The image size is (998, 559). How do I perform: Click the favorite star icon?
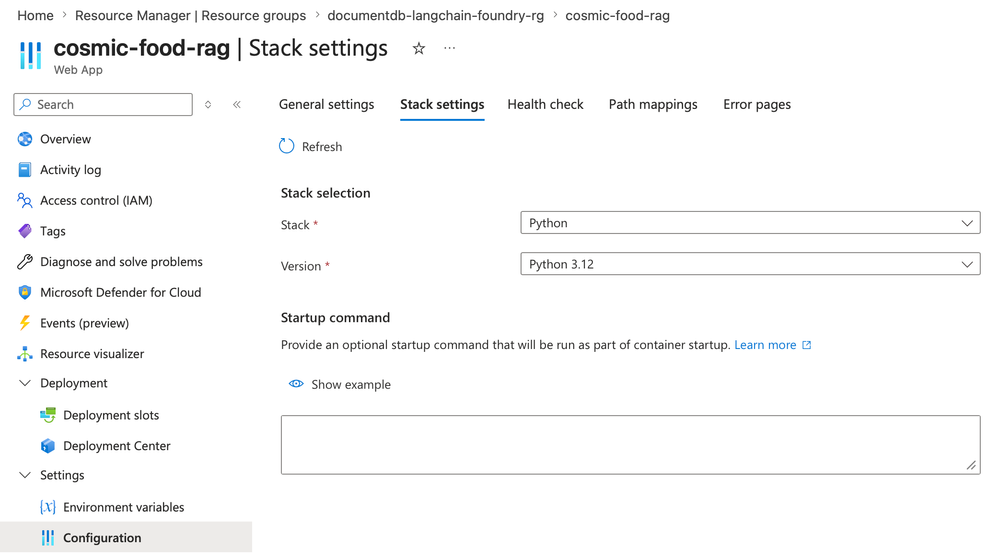pyautogui.click(x=419, y=49)
